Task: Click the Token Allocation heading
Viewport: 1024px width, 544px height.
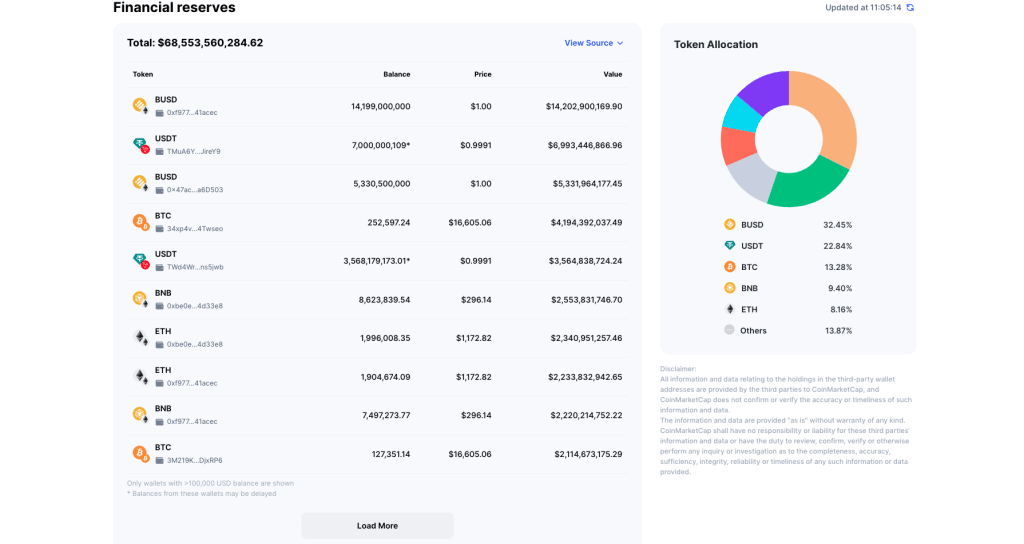Action: [716, 44]
